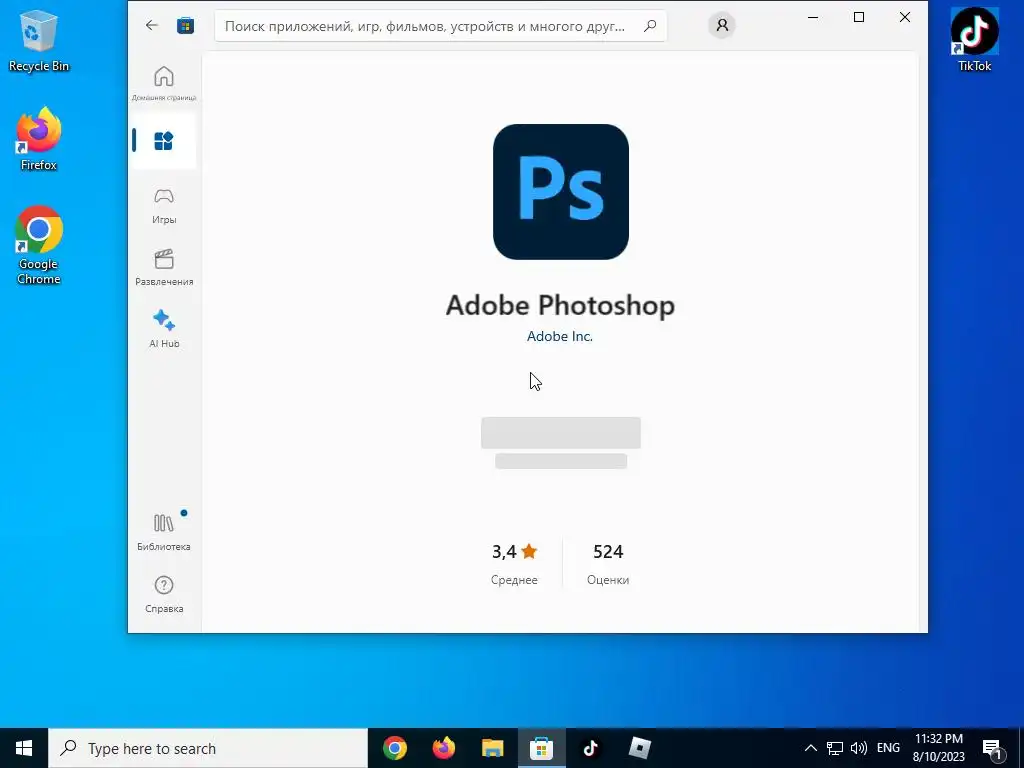1024x768 pixels.
Task: Open Home page in Store sidebar
Action: (164, 83)
